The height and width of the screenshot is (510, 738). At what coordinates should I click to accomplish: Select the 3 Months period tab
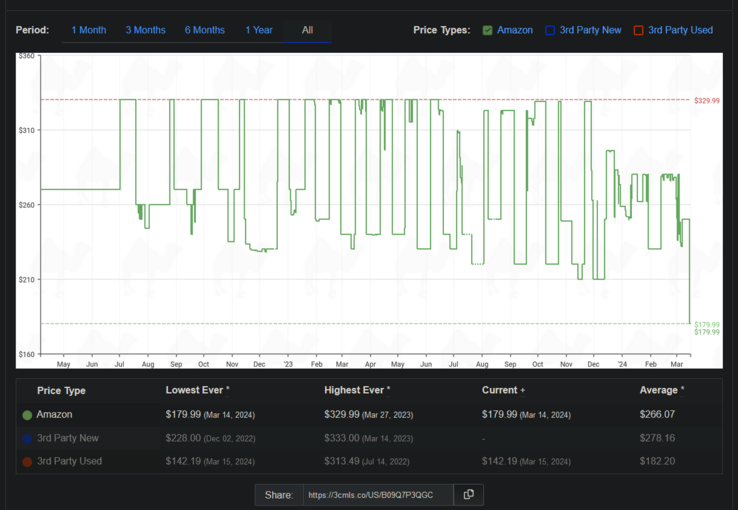pos(146,30)
